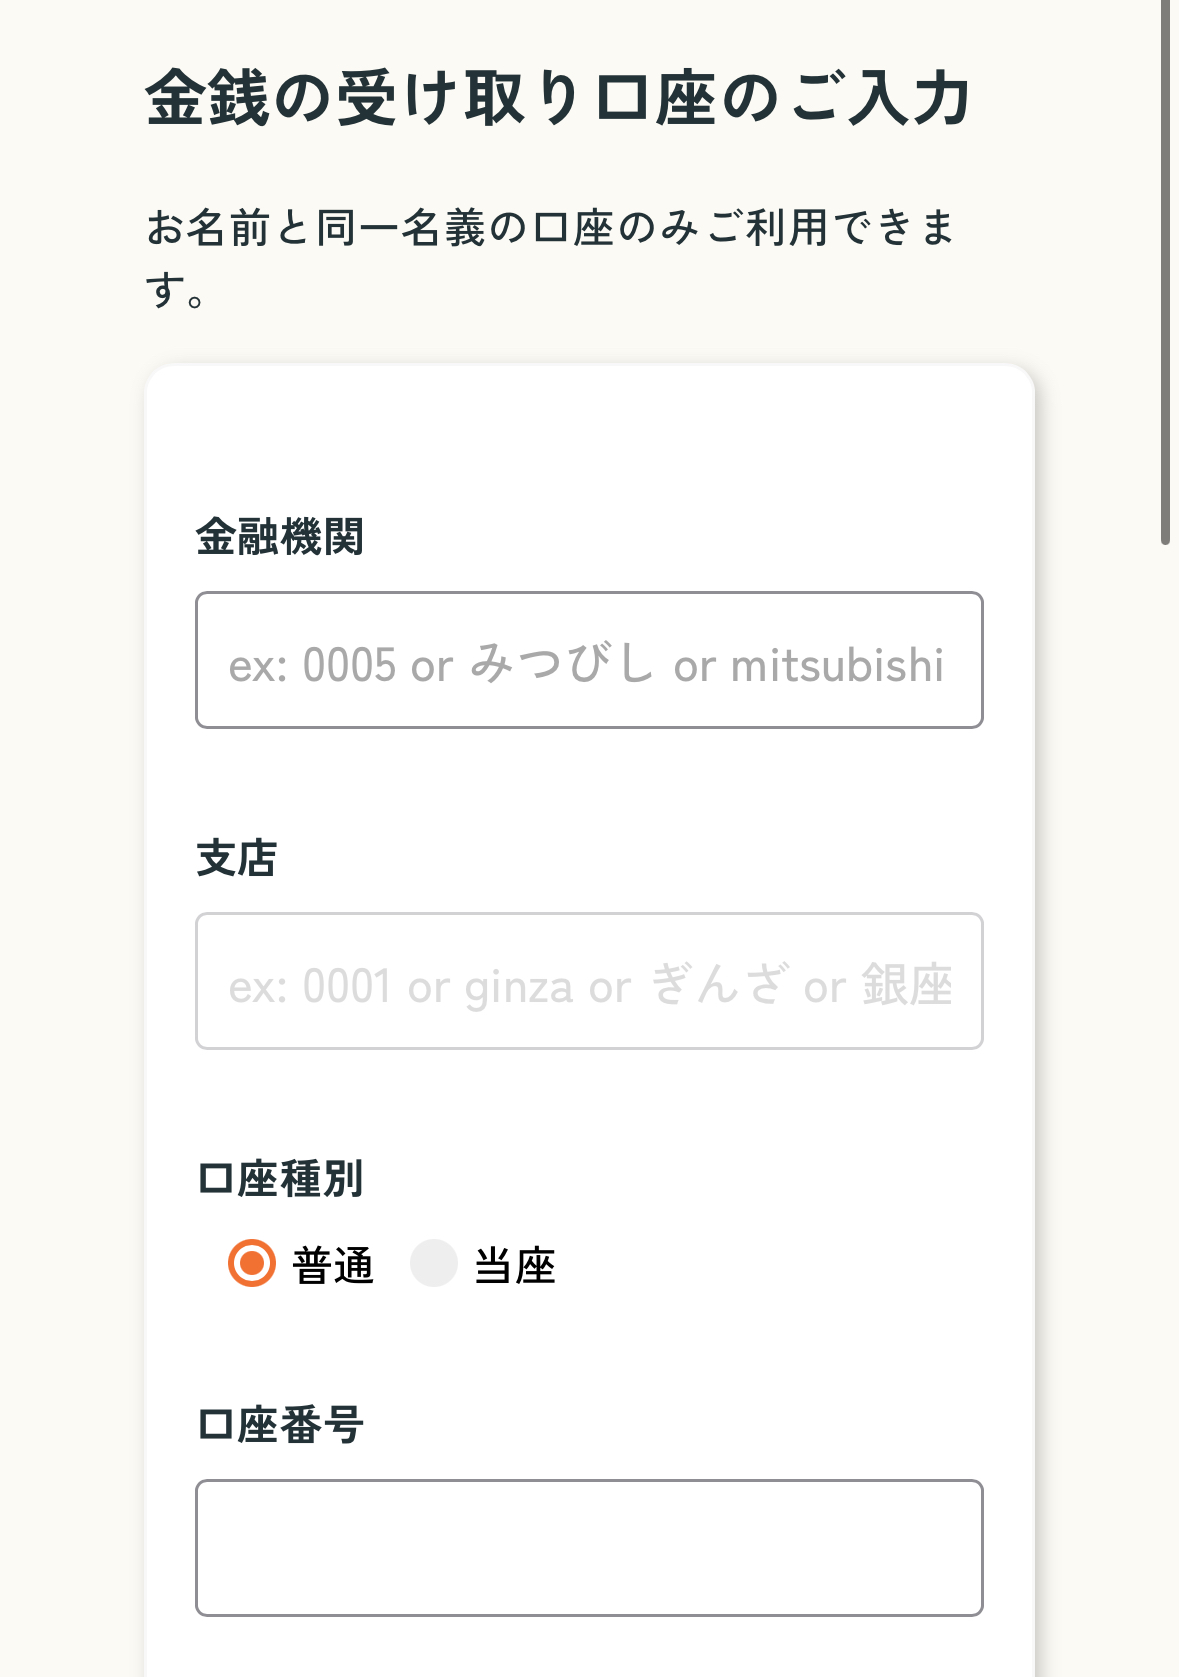Viewport: 1179px width, 1677px height.
Task: Click the 口座番号 field label
Action: click(x=280, y=1425)
